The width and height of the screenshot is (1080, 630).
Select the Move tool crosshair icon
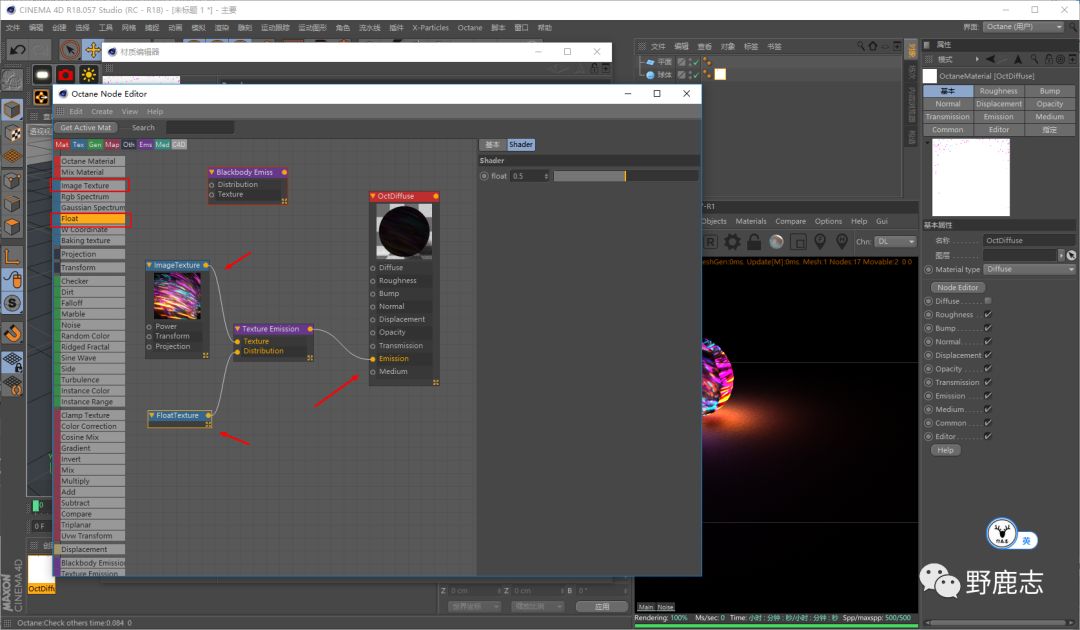click(93, 49)
